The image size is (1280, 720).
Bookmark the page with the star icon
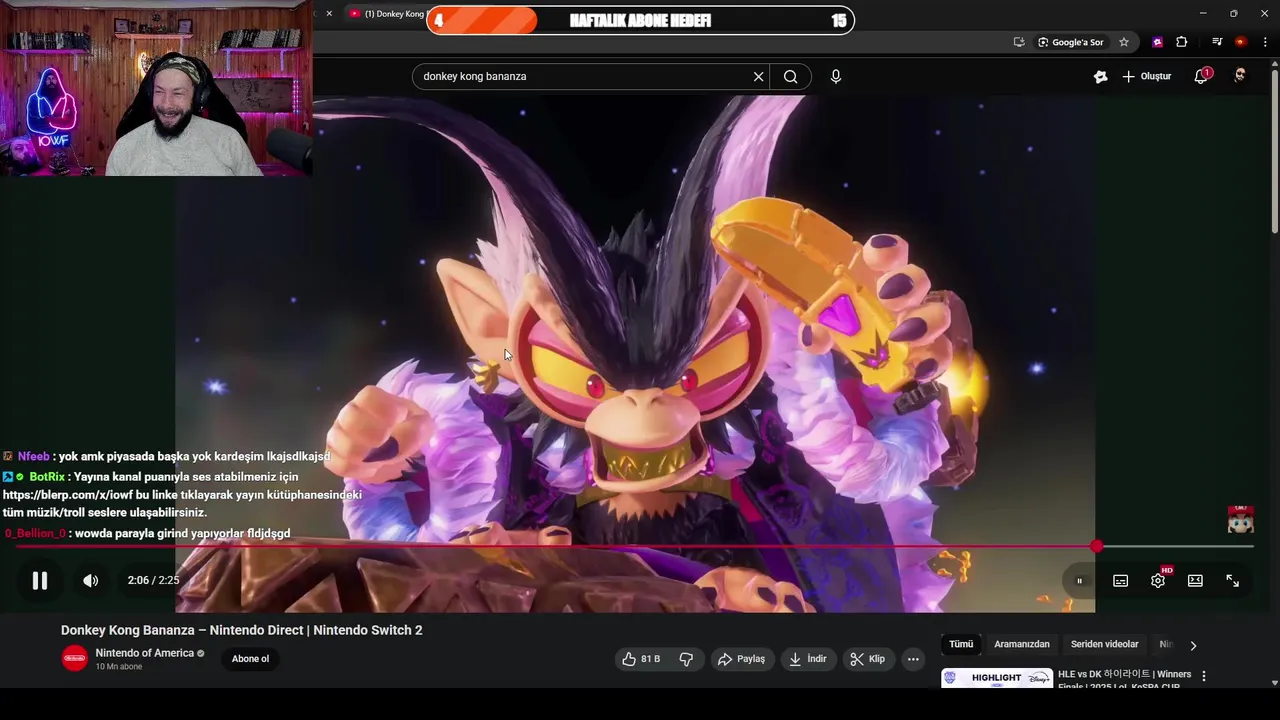coord(1124,42)
